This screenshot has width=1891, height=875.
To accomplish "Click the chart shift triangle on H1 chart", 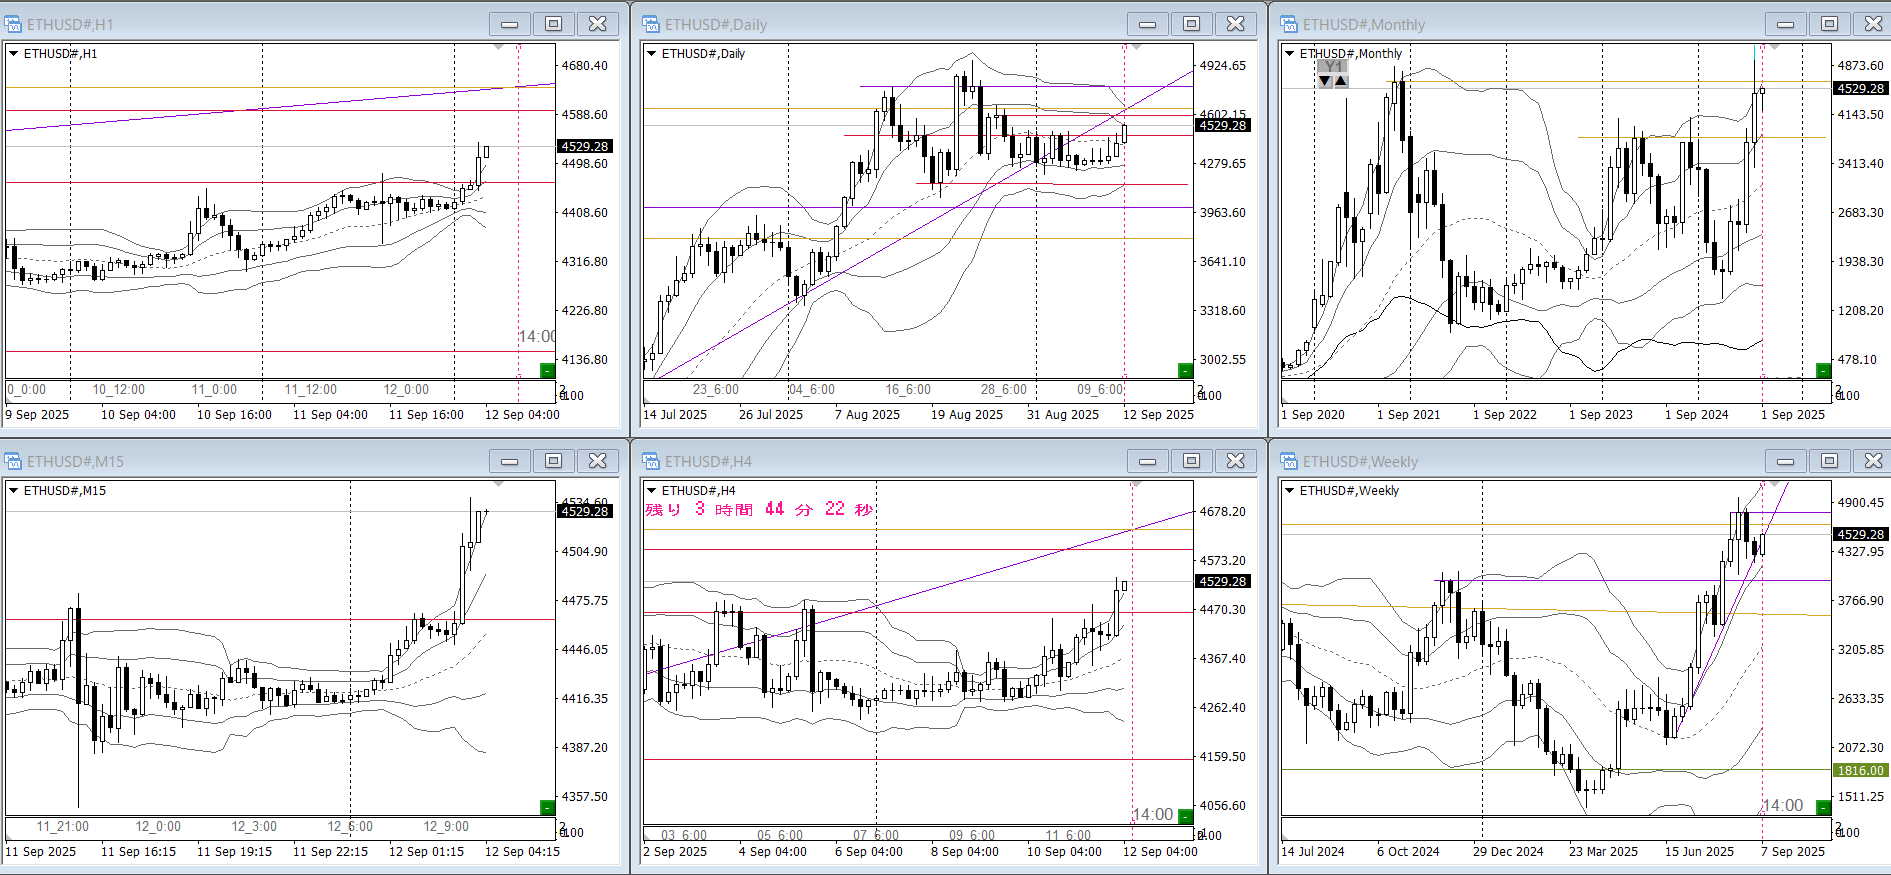I will pos(499,47).
